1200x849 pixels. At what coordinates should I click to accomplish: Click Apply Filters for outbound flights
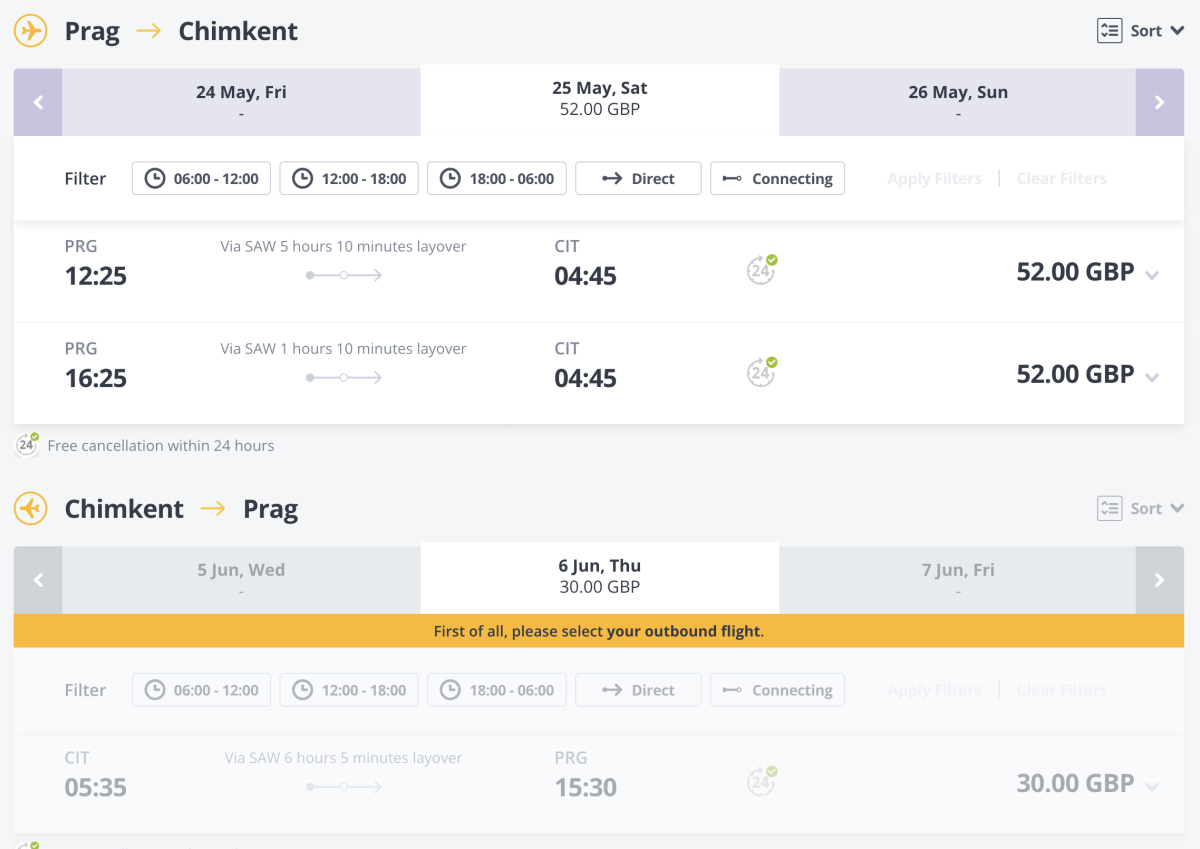tap(934, 179)
